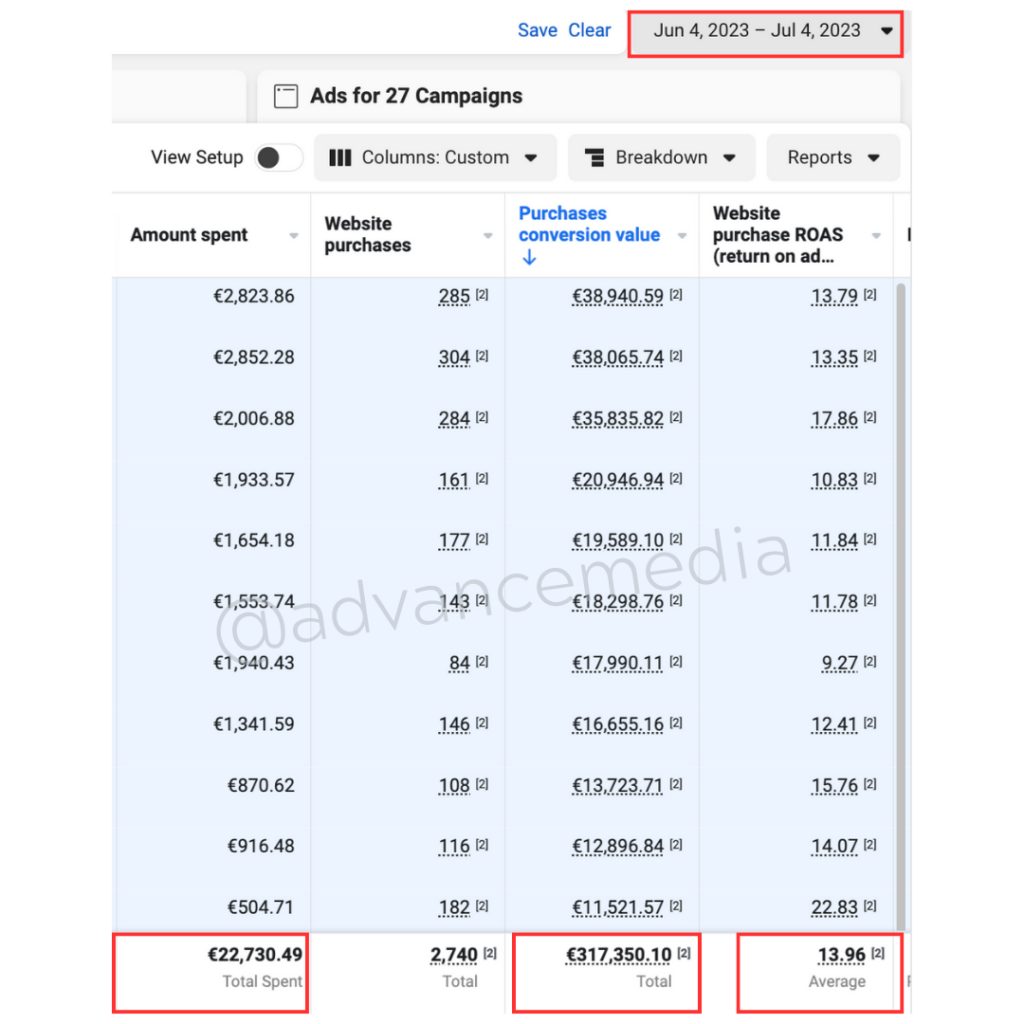1024x1024 pixels.
Task: Click the Website purchase ROAS column caret
Action: (876, 236)
